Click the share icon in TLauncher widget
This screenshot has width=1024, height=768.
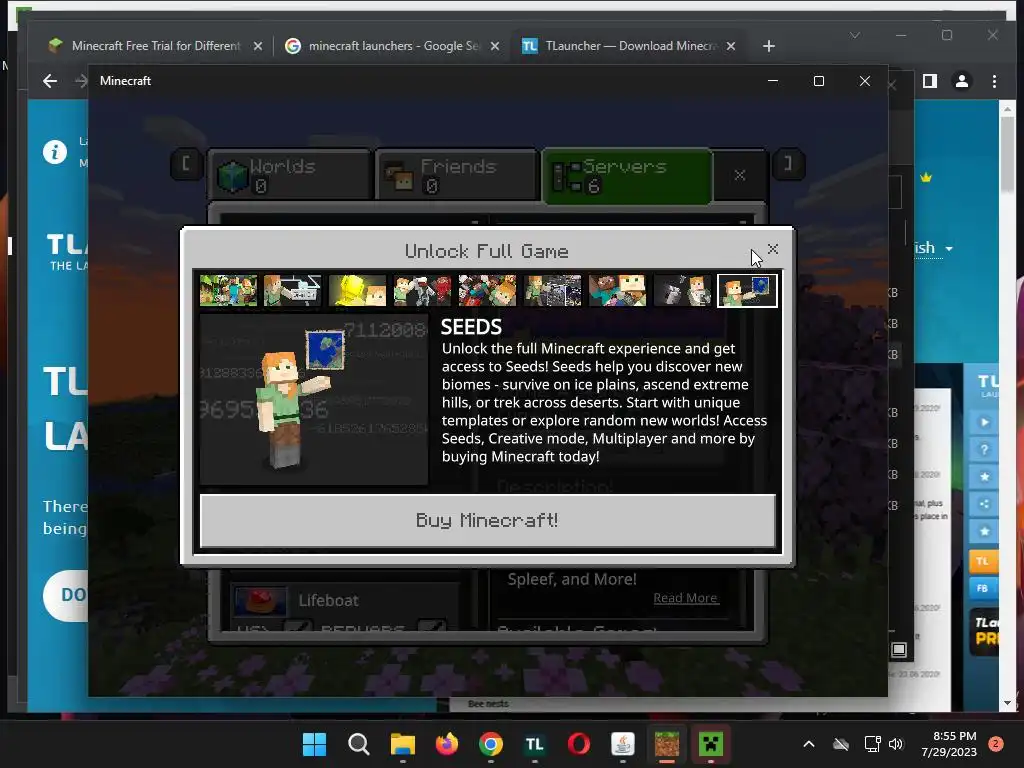[984, 504]
